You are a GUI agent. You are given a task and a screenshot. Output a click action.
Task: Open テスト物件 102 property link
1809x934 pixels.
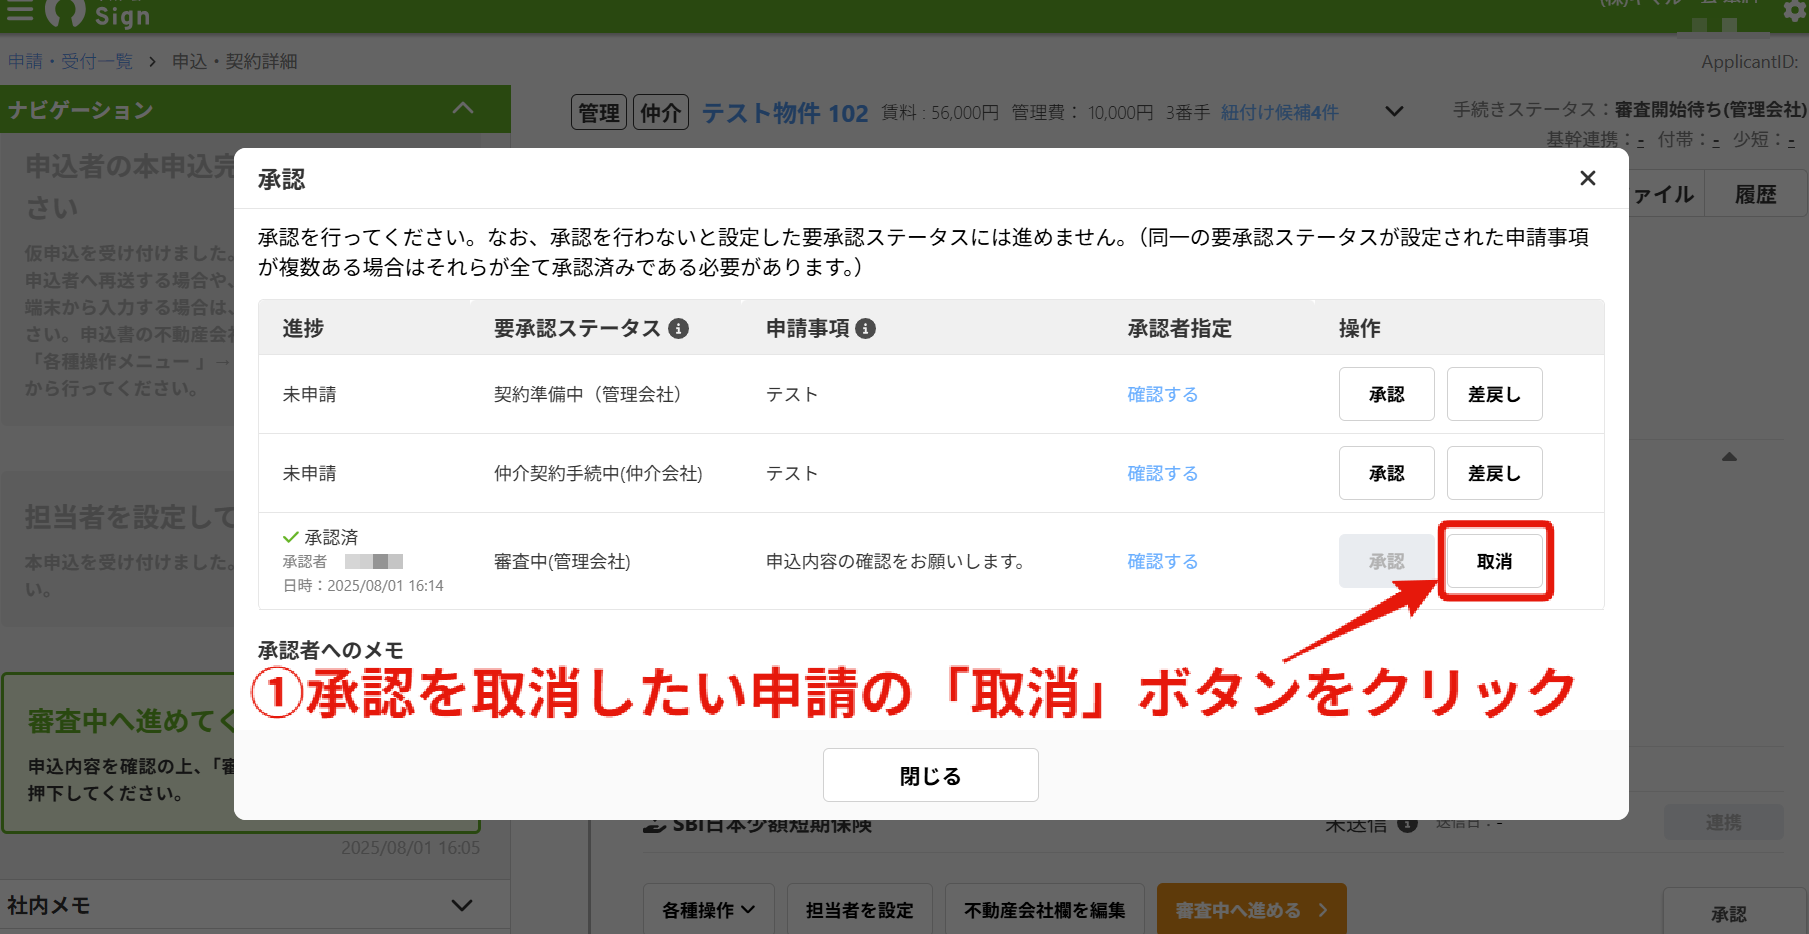point(785,113)
